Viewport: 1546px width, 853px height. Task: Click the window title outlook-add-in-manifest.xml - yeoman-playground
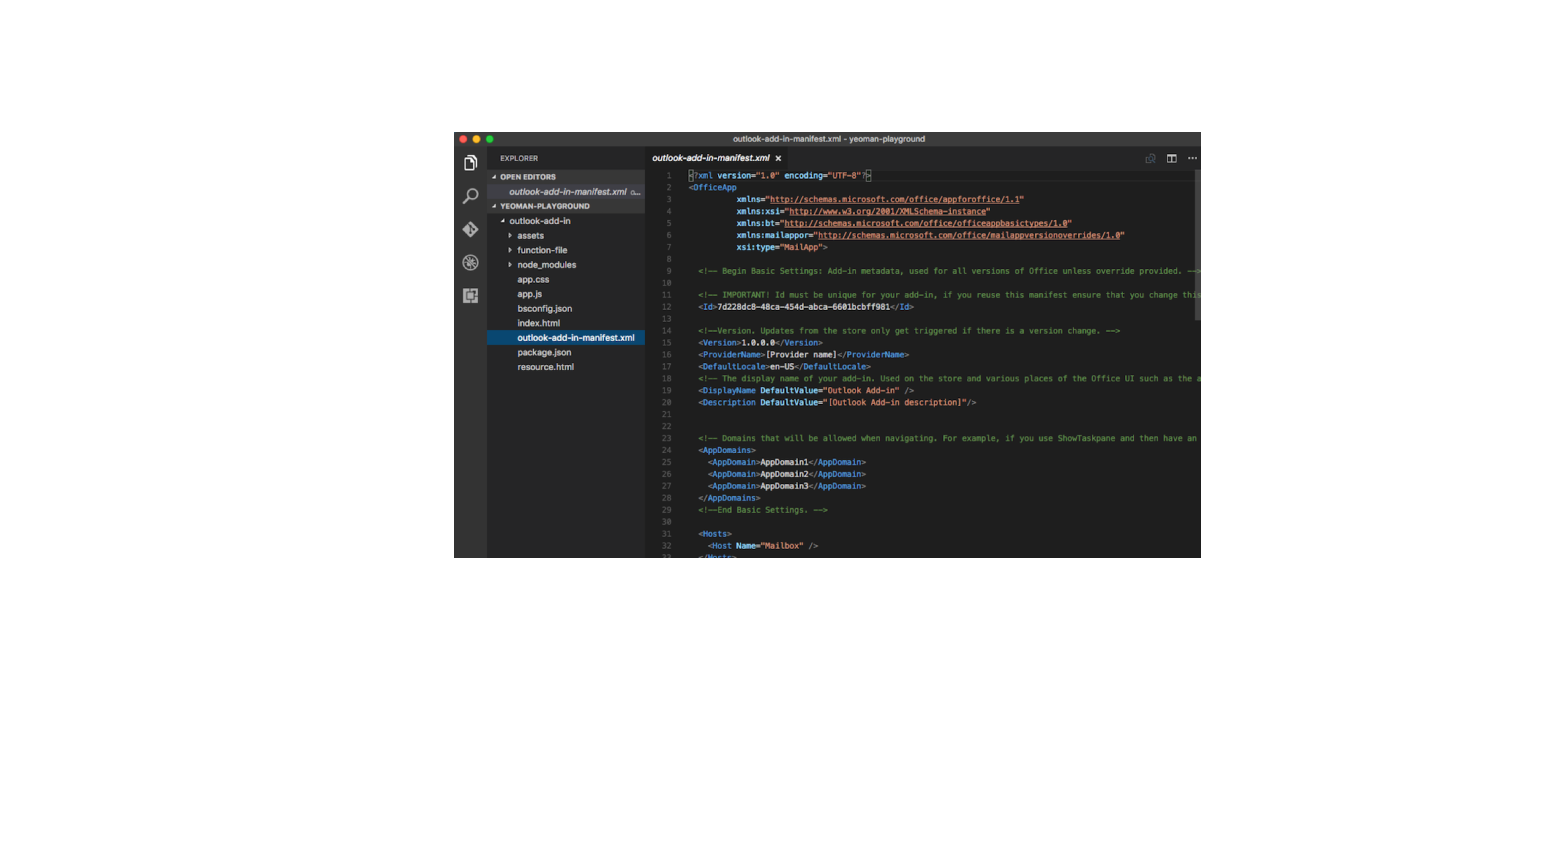coord(828,139)
